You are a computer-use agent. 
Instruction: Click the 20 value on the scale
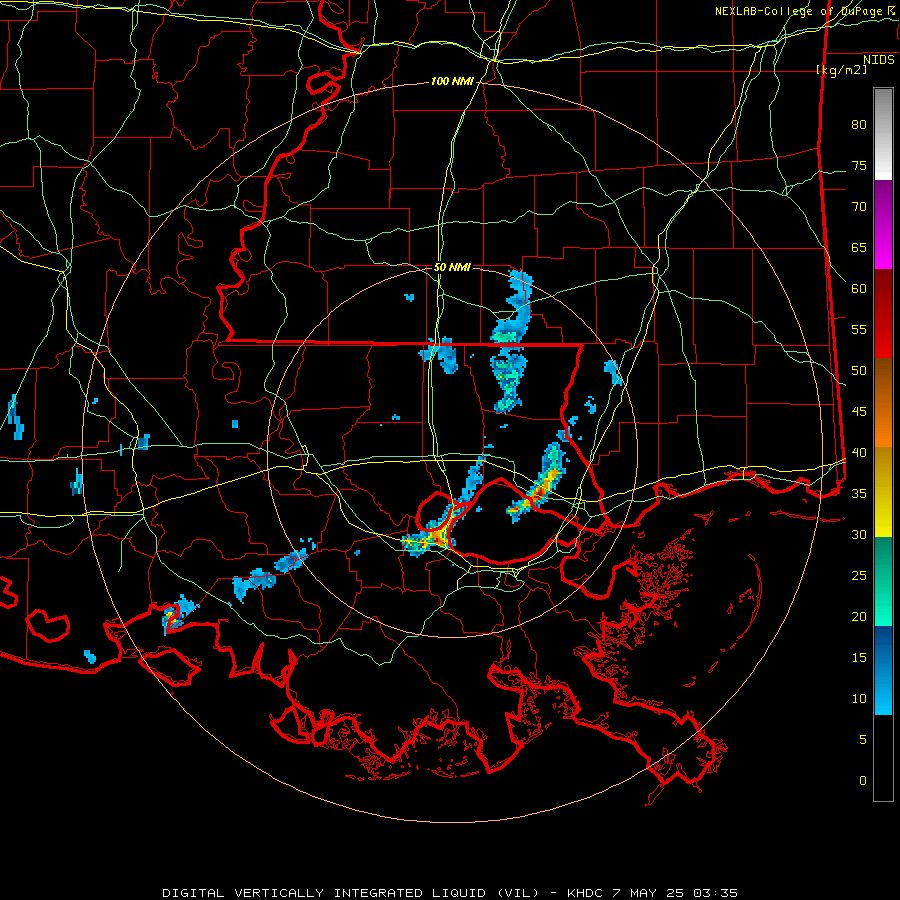tap(859, 617)
